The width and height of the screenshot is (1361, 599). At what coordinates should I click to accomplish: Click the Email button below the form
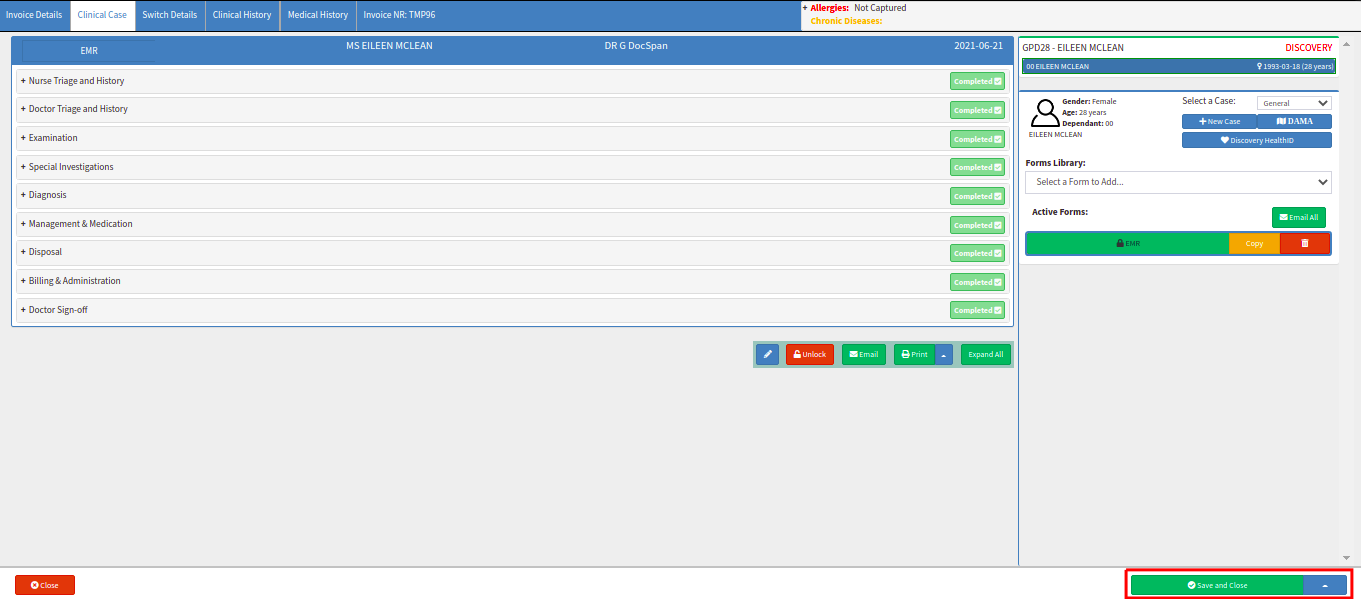tap(864, 354)
